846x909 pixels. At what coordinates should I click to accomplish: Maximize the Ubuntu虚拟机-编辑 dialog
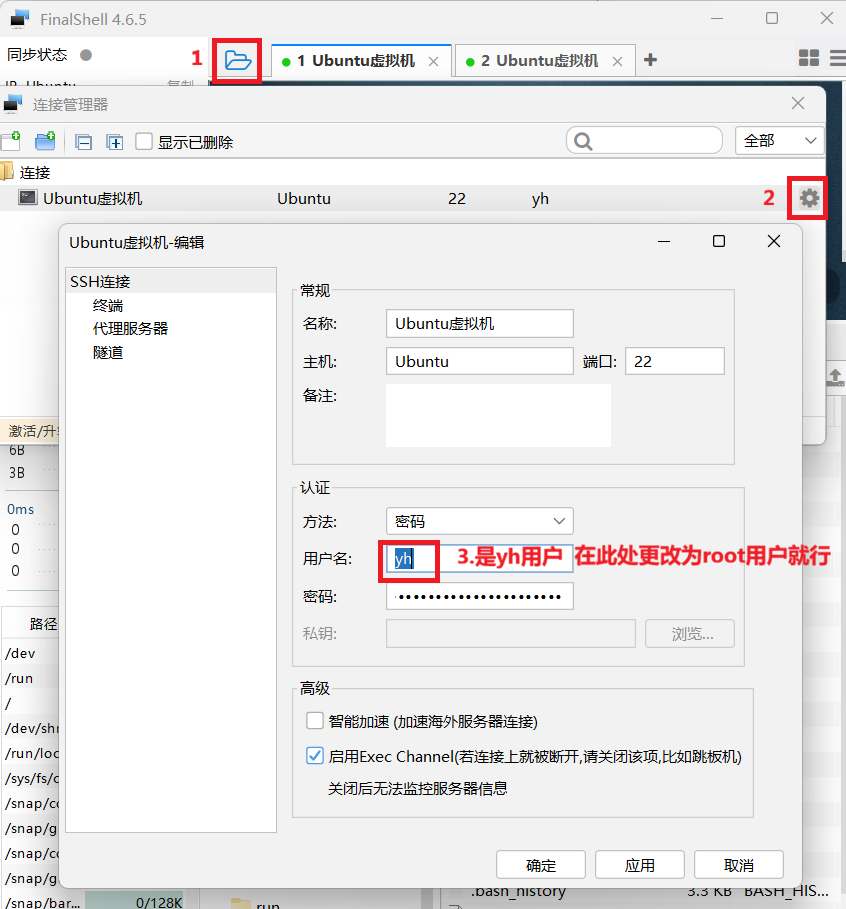pos(718,241)
